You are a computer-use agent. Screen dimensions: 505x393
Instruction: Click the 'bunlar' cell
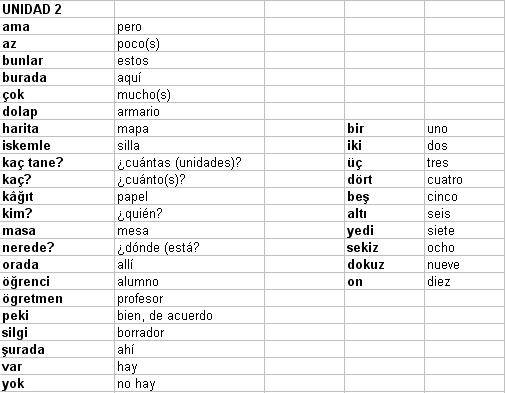pyautogui.click(x=57, y=60)
